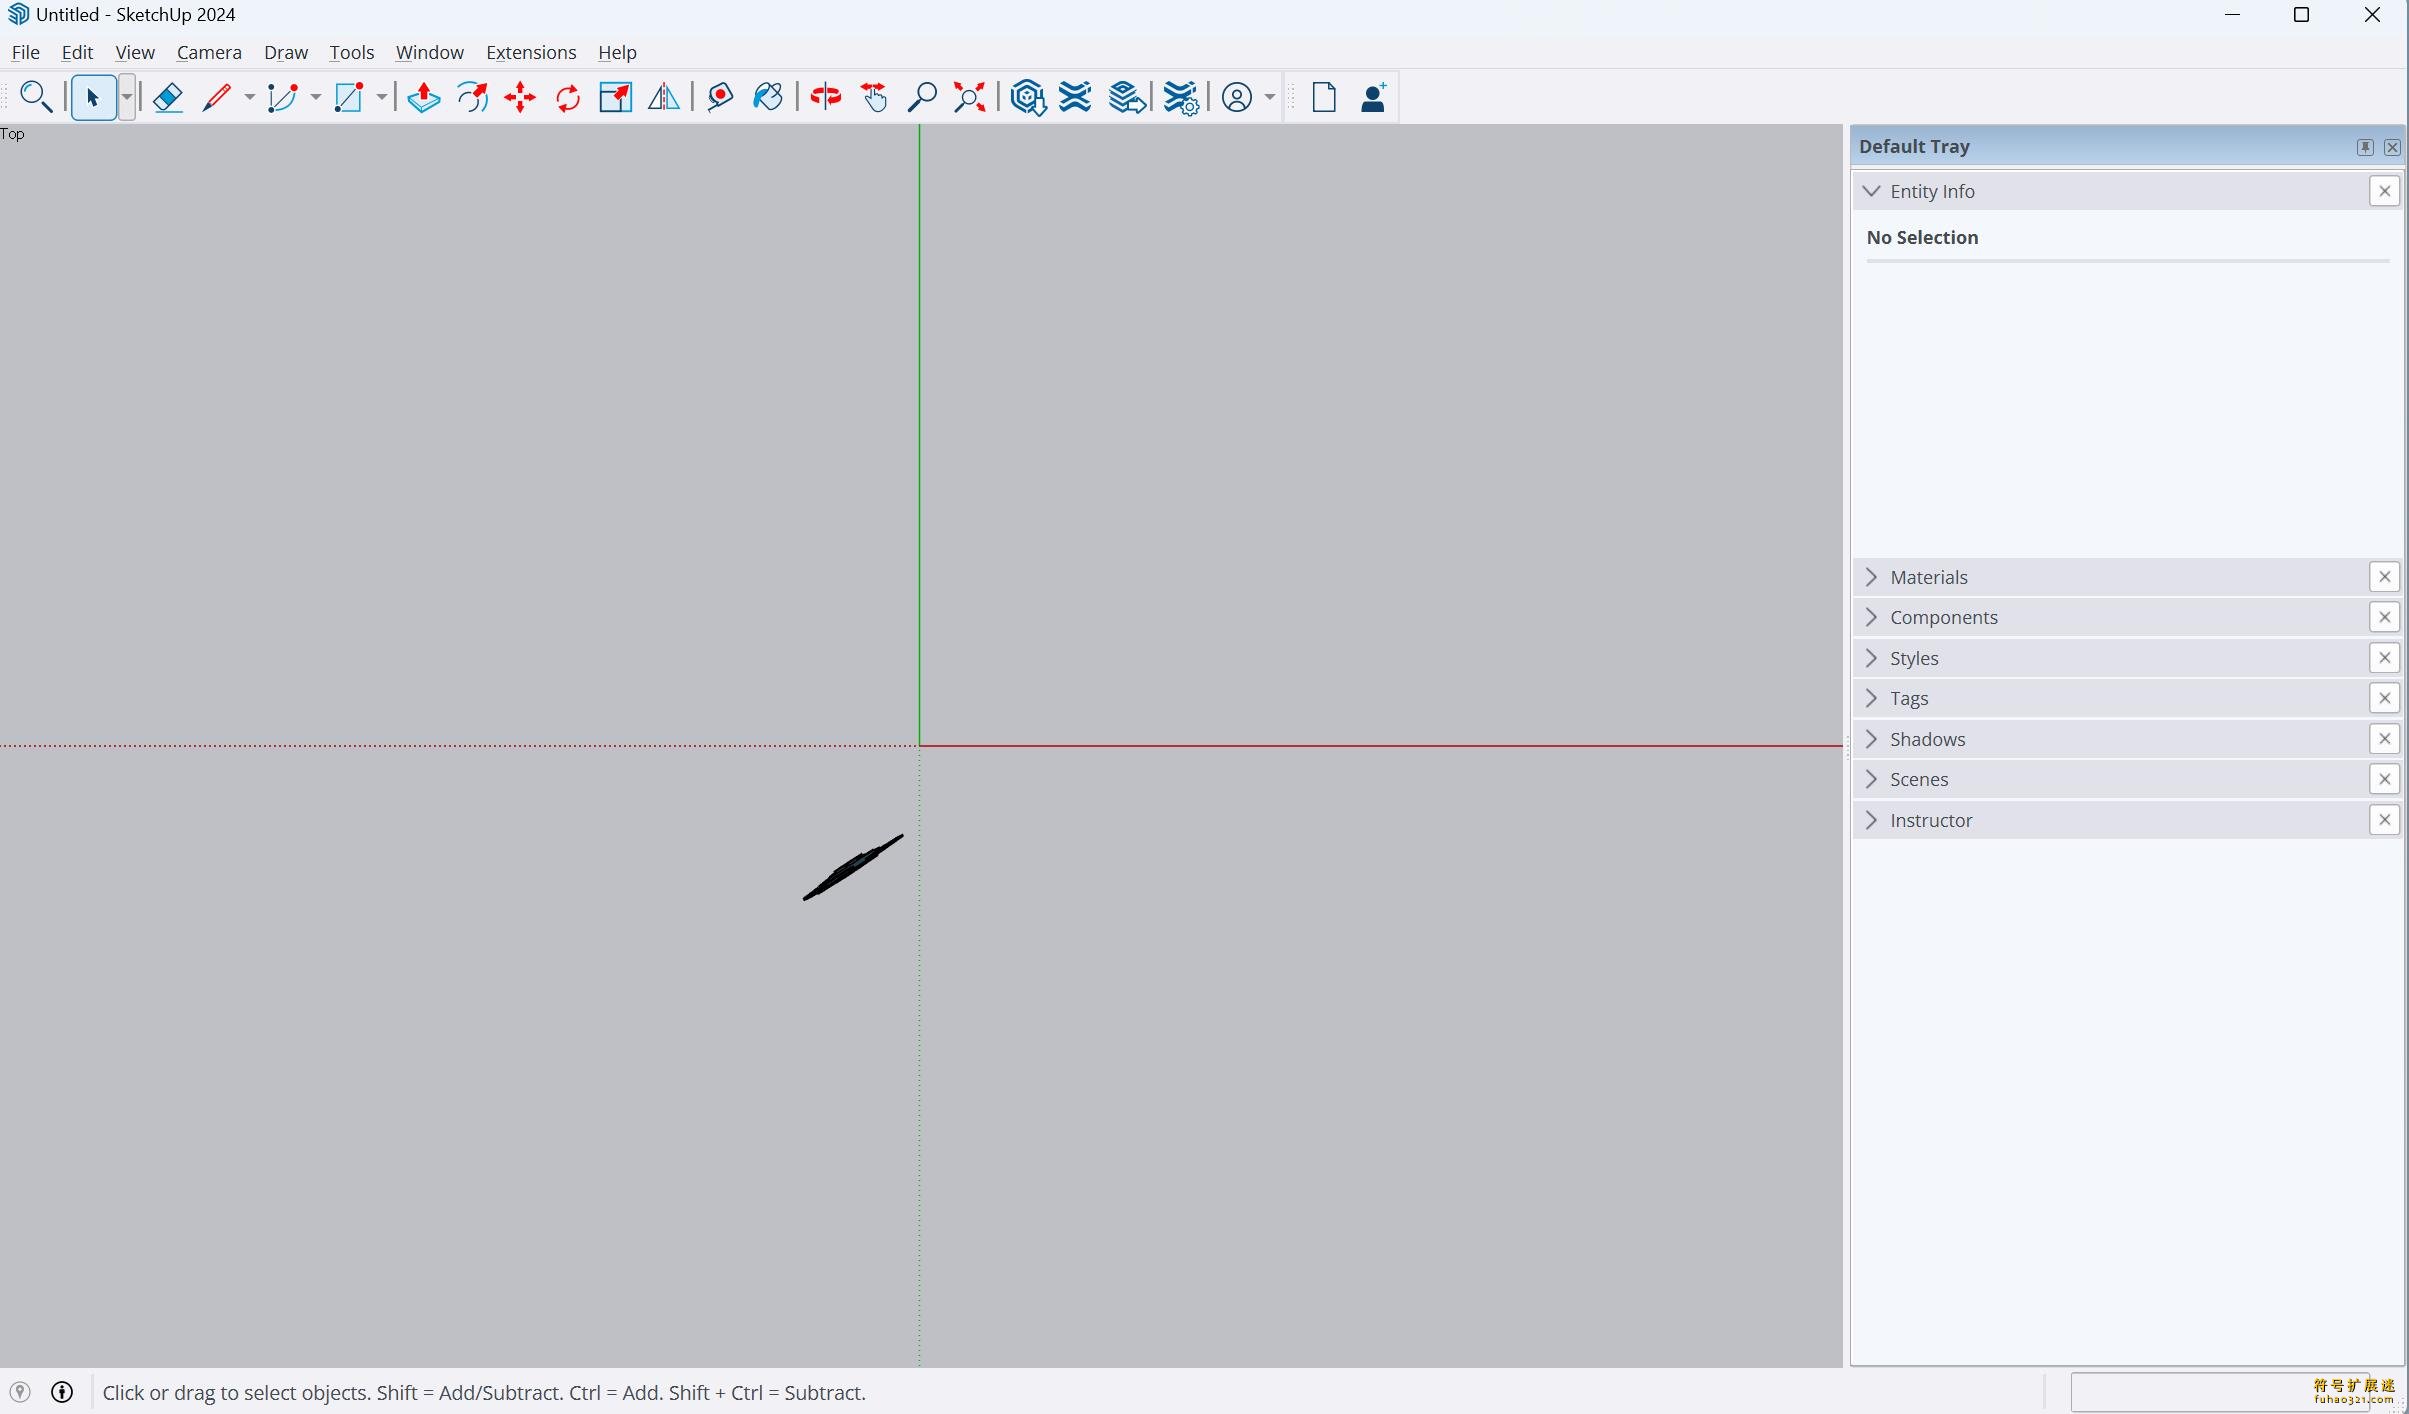Expand the Scenes panel
The height and width of the screenshot is (1414, 2409).
1872,779
